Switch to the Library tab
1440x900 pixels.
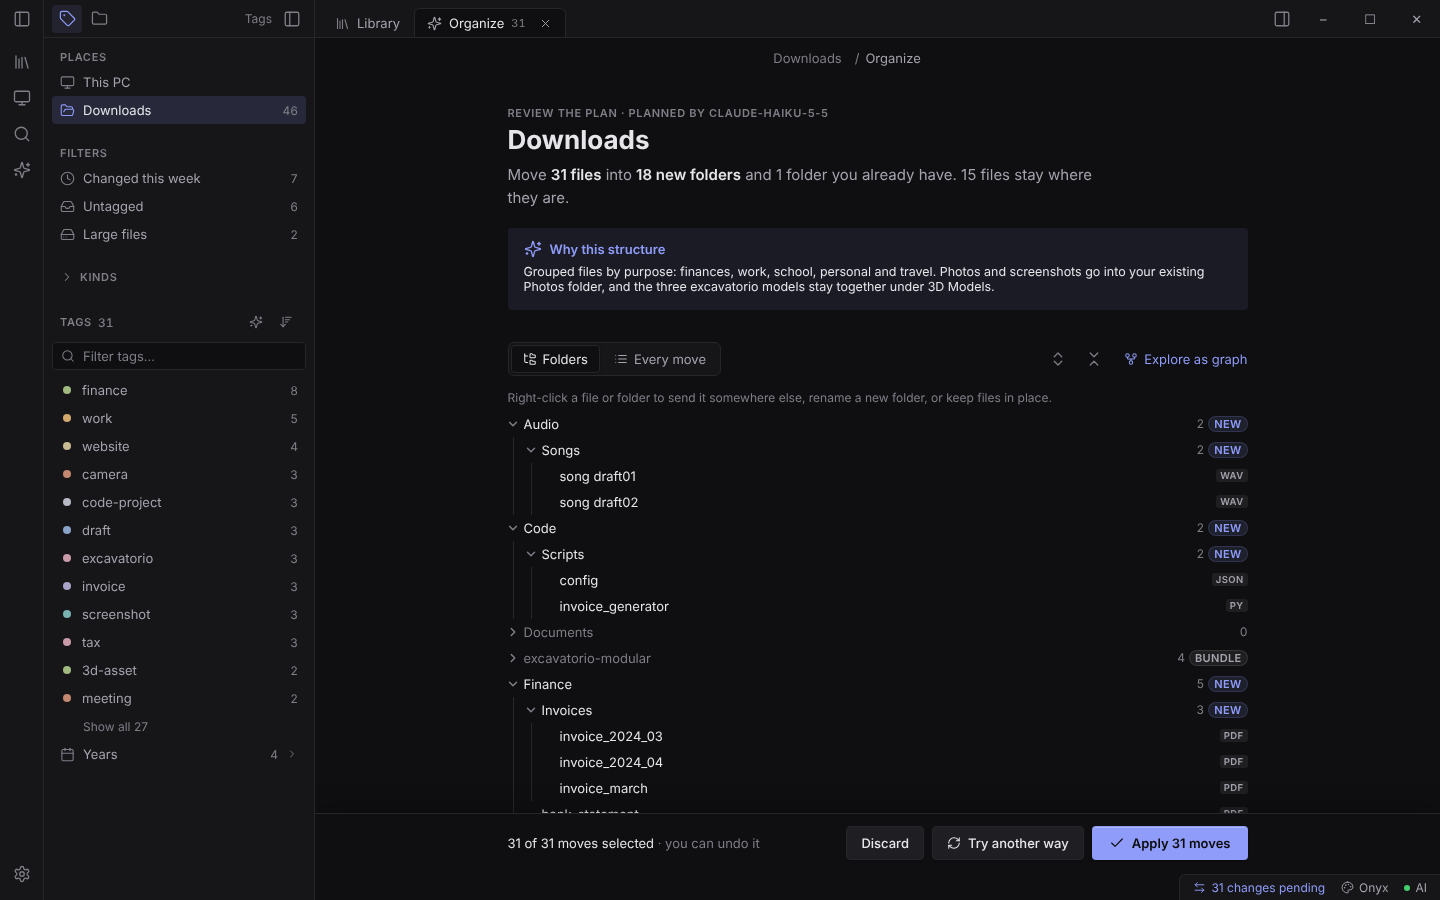(x=368, y=23)
